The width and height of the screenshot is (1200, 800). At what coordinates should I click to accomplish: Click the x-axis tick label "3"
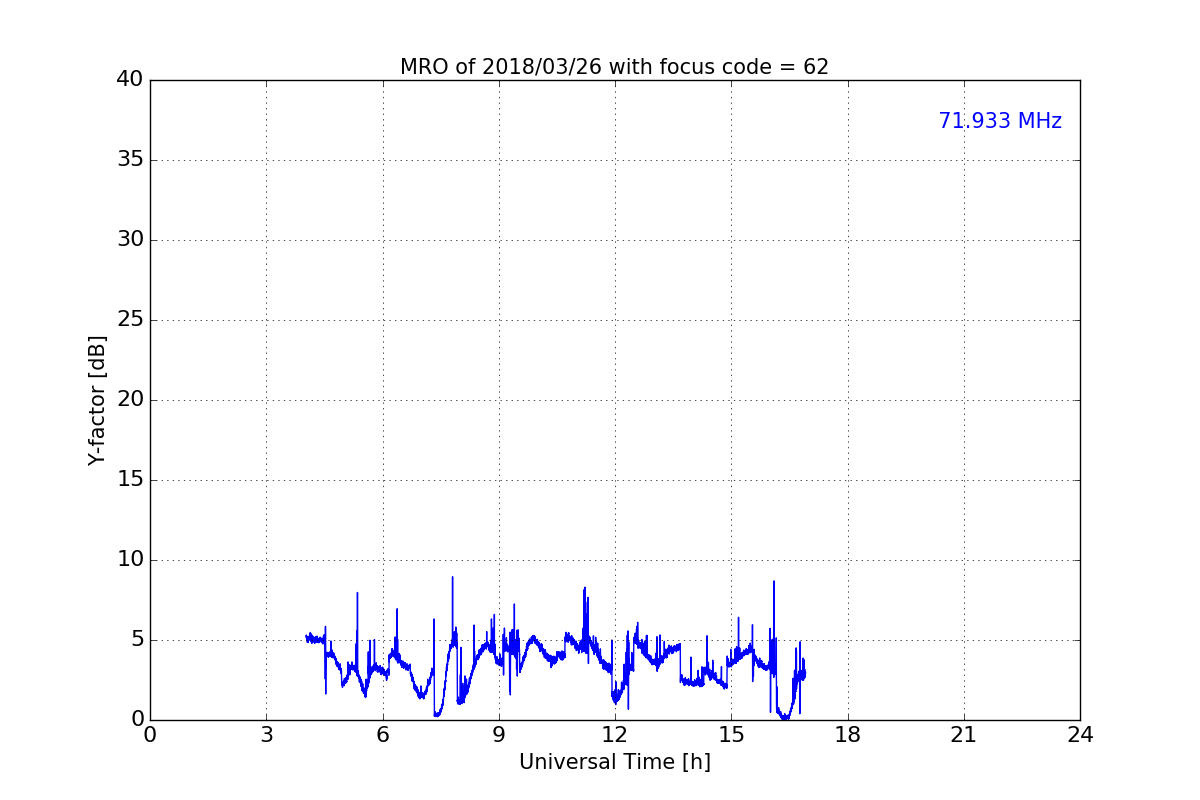coord(266,735)
